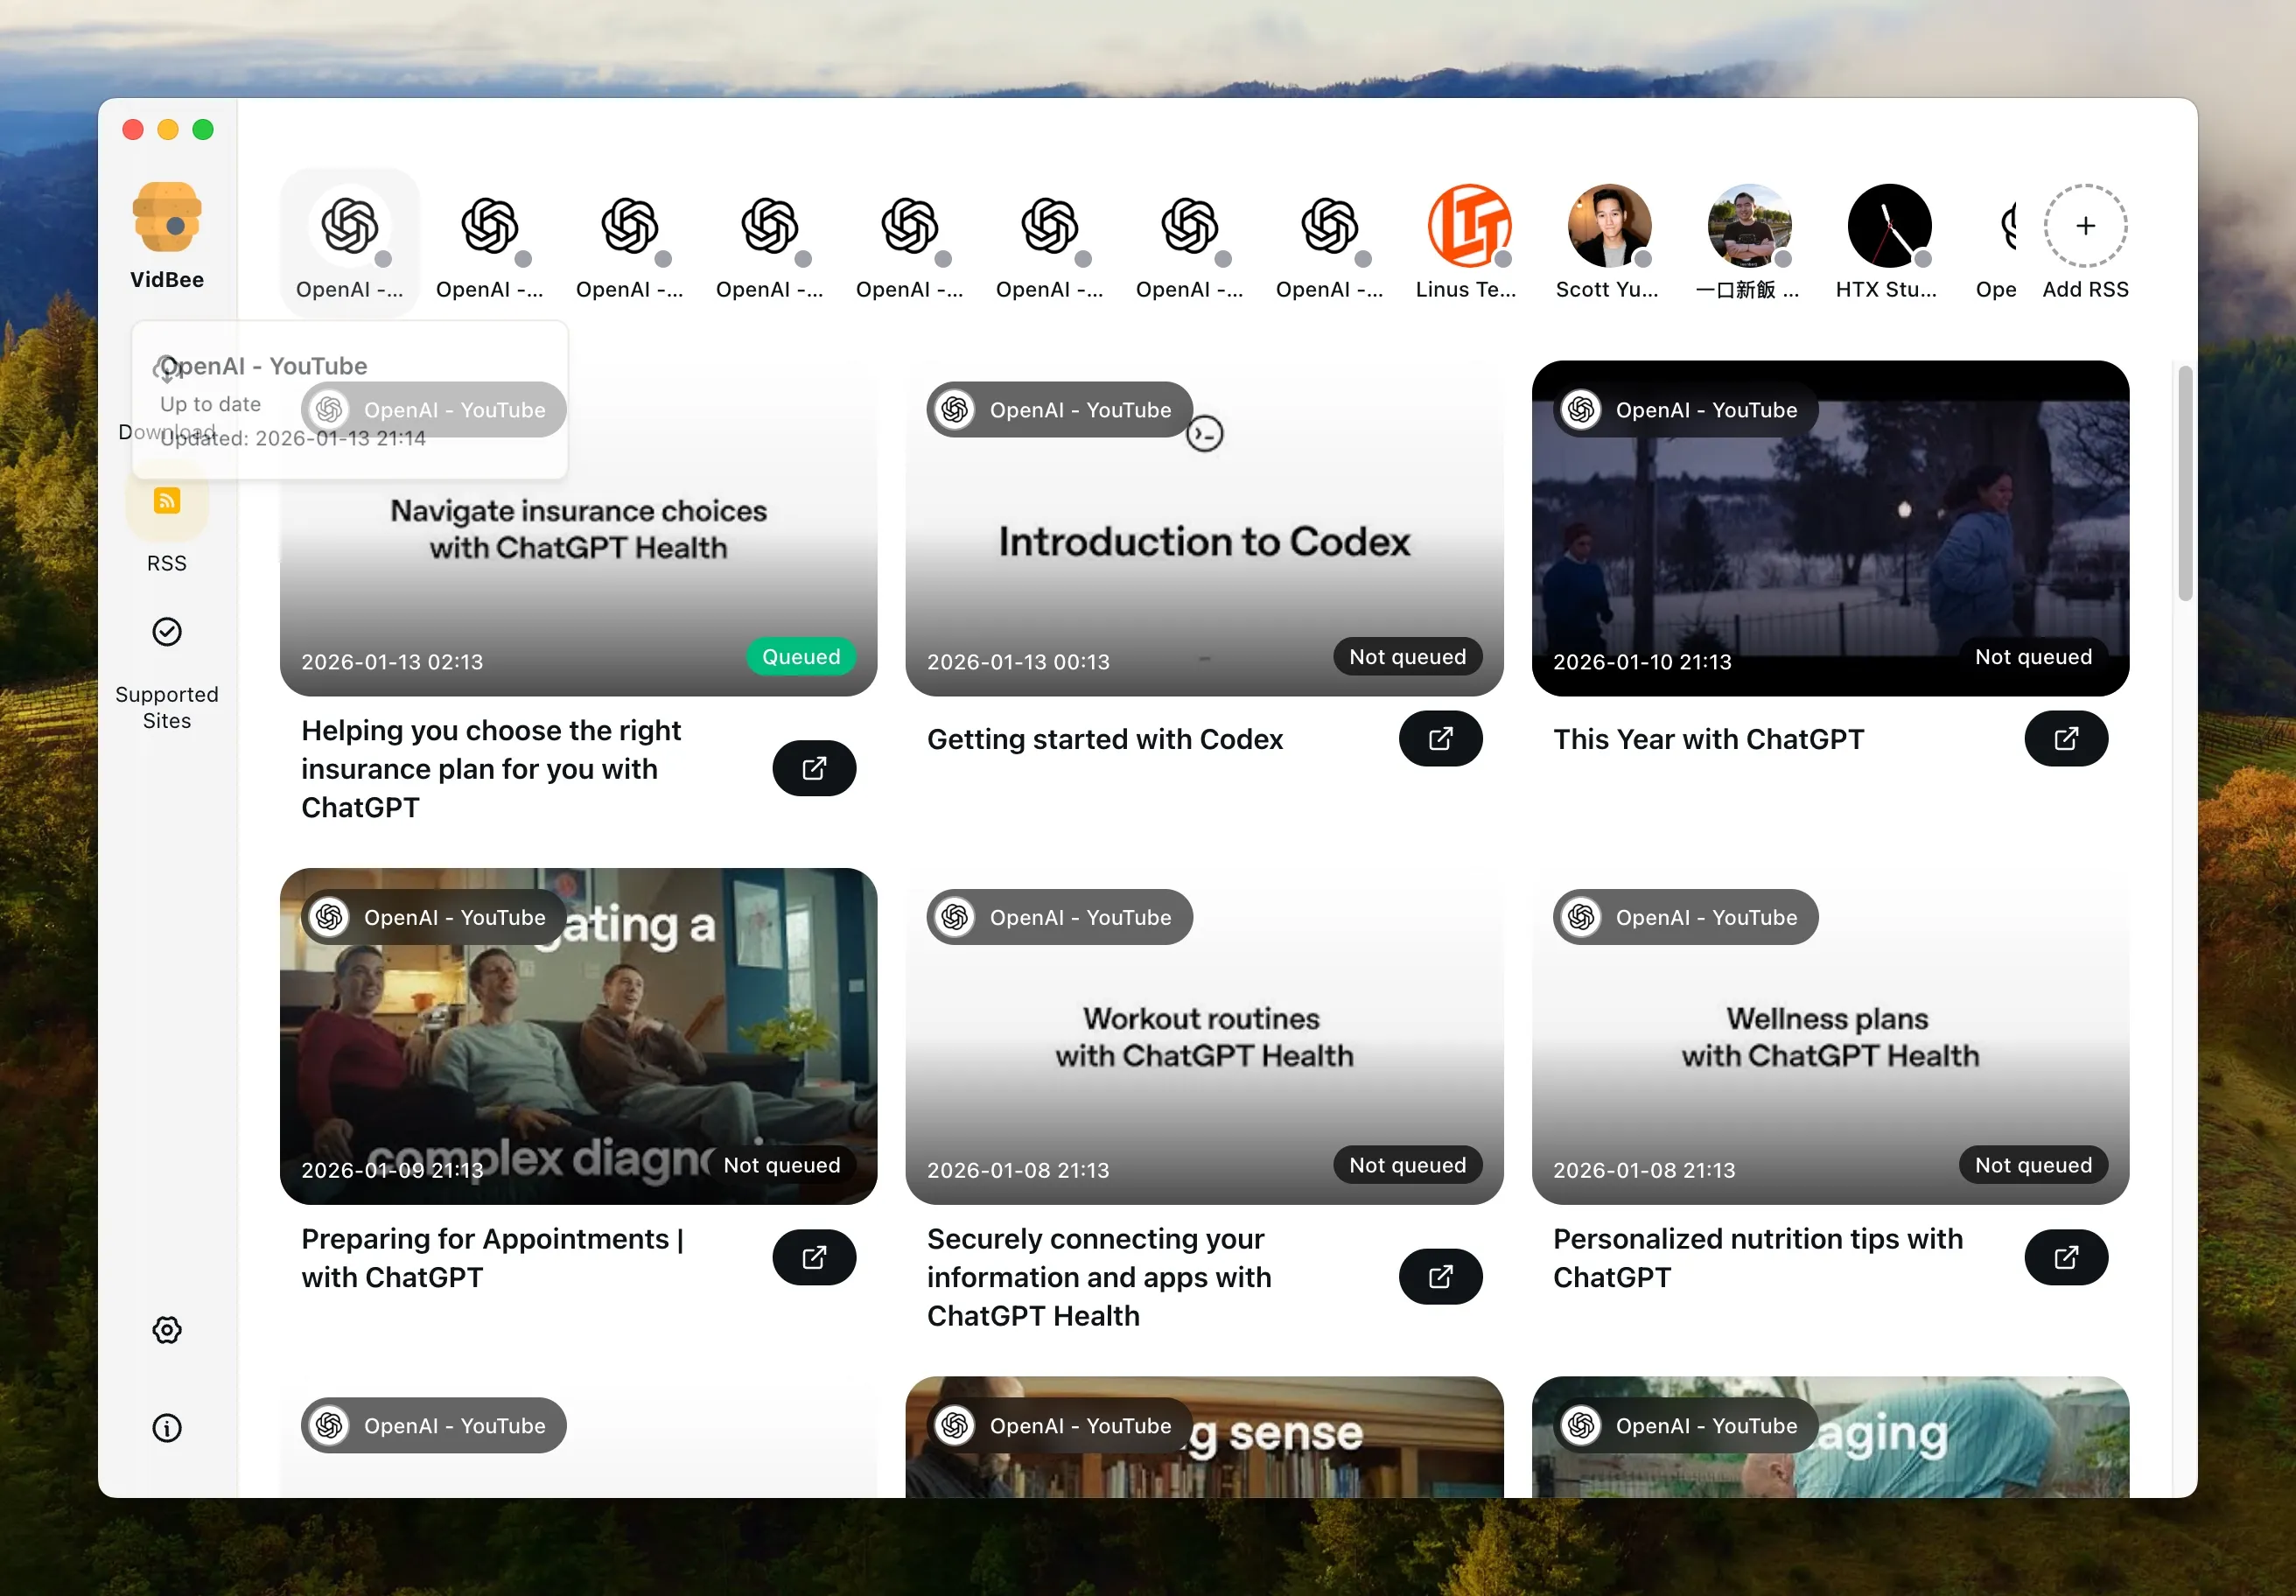Click the vertical scrollbar on the right

click(2184, 483)
